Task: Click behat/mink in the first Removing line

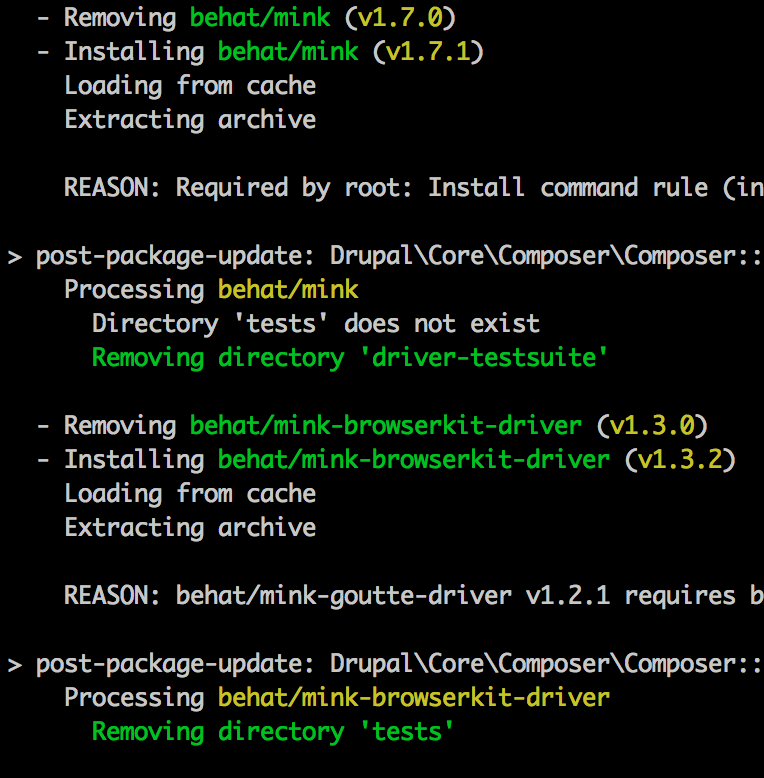Action: click(x=260, y=17)
